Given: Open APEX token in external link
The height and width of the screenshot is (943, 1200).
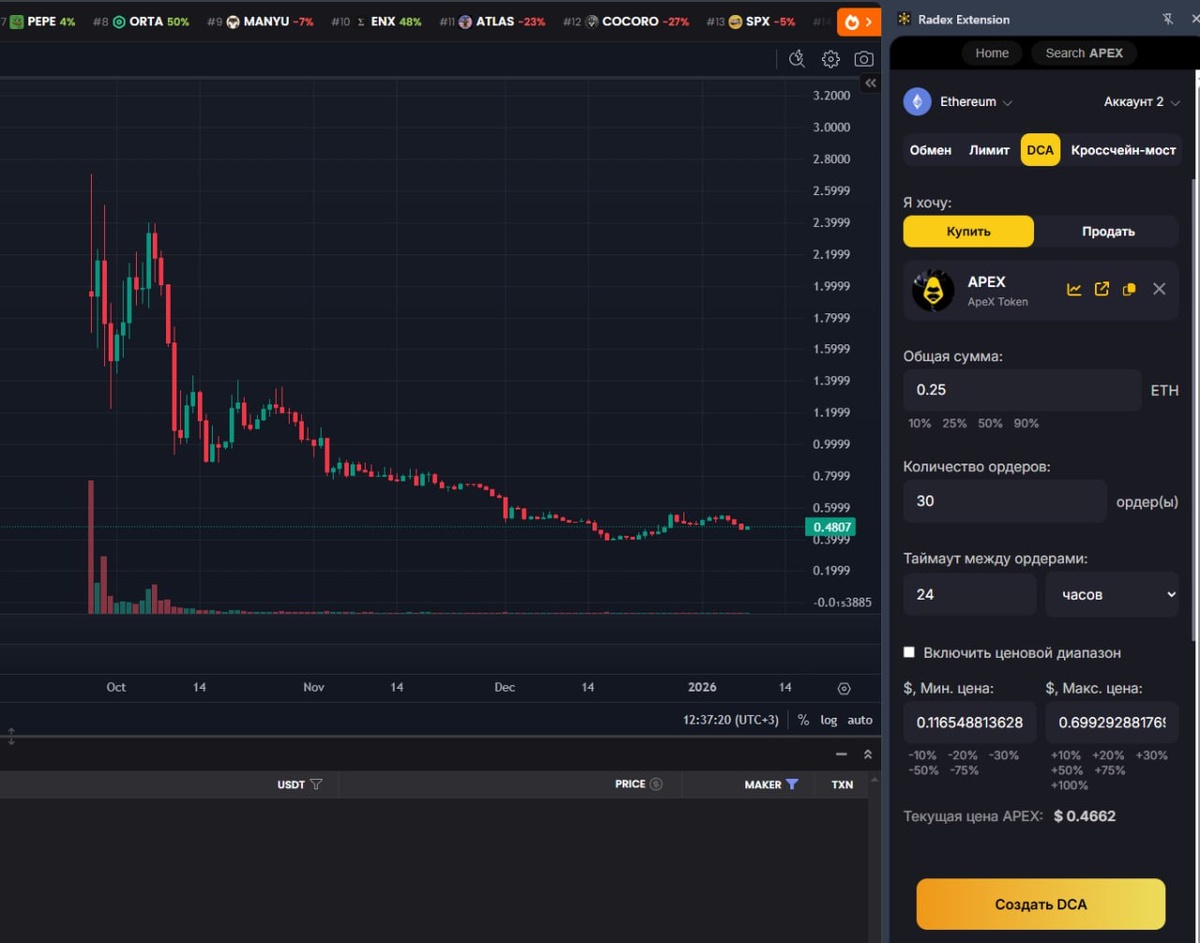Looking at the screenshot, I should tap(1102, 289).
